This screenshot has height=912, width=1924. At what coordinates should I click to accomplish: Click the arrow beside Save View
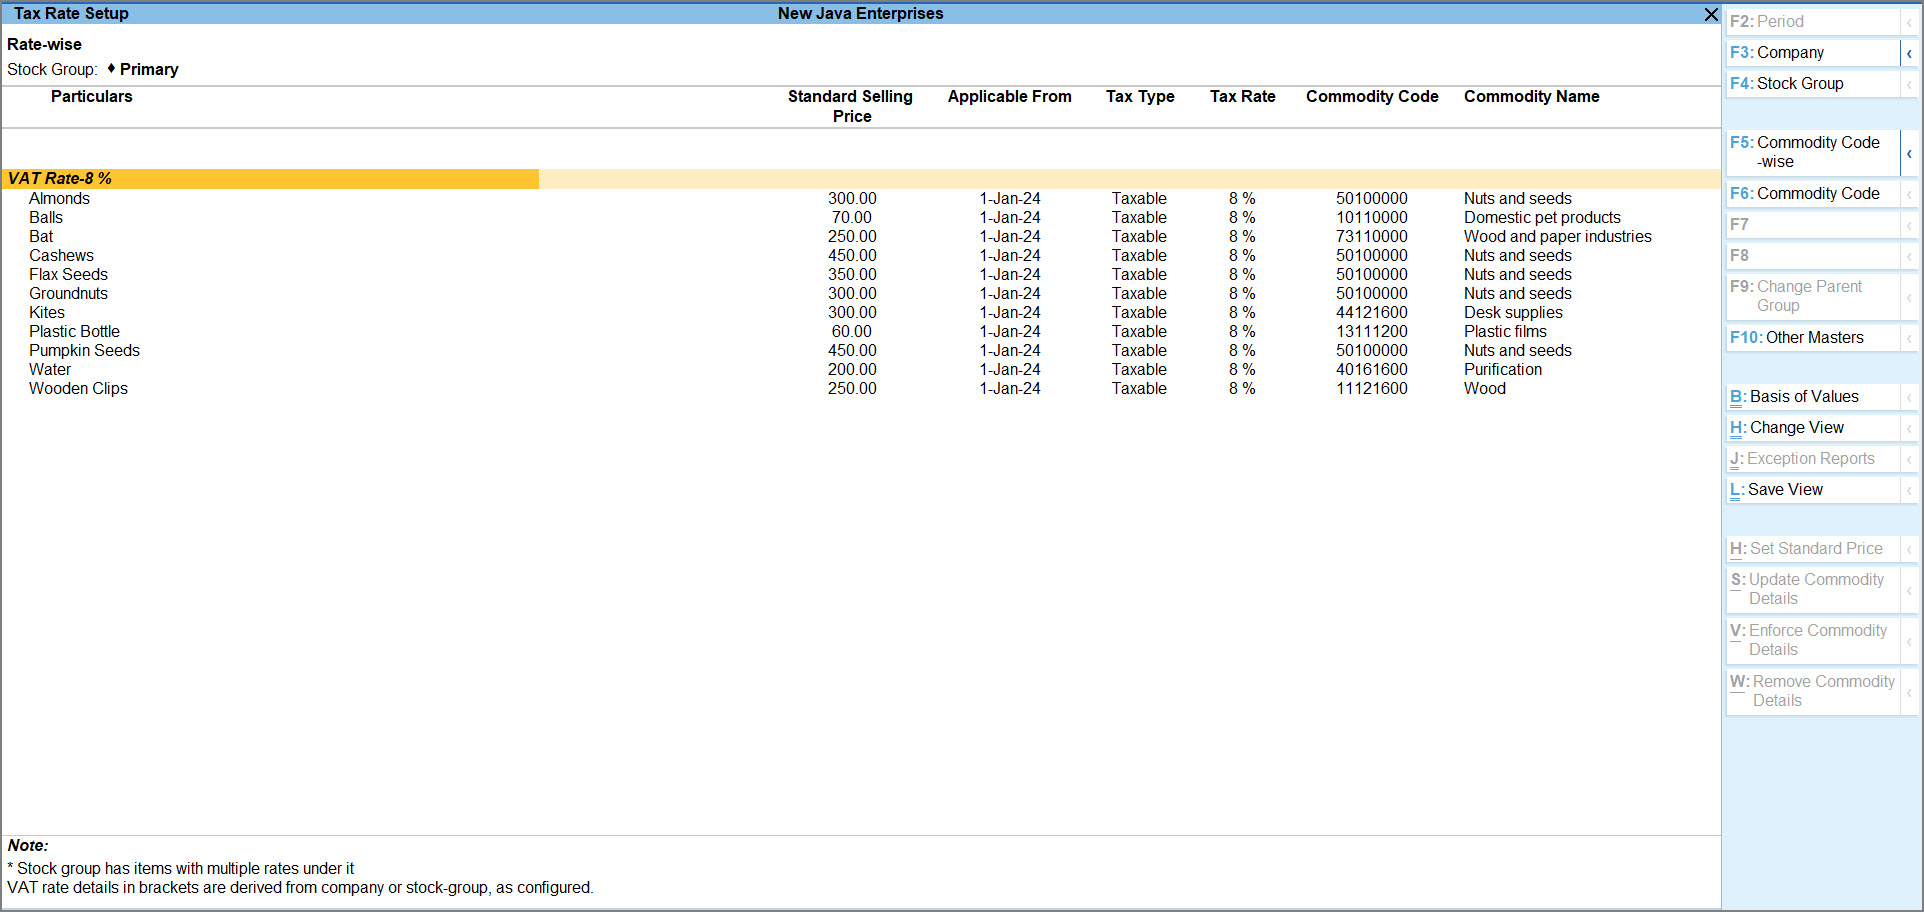tap(1909, 490)
